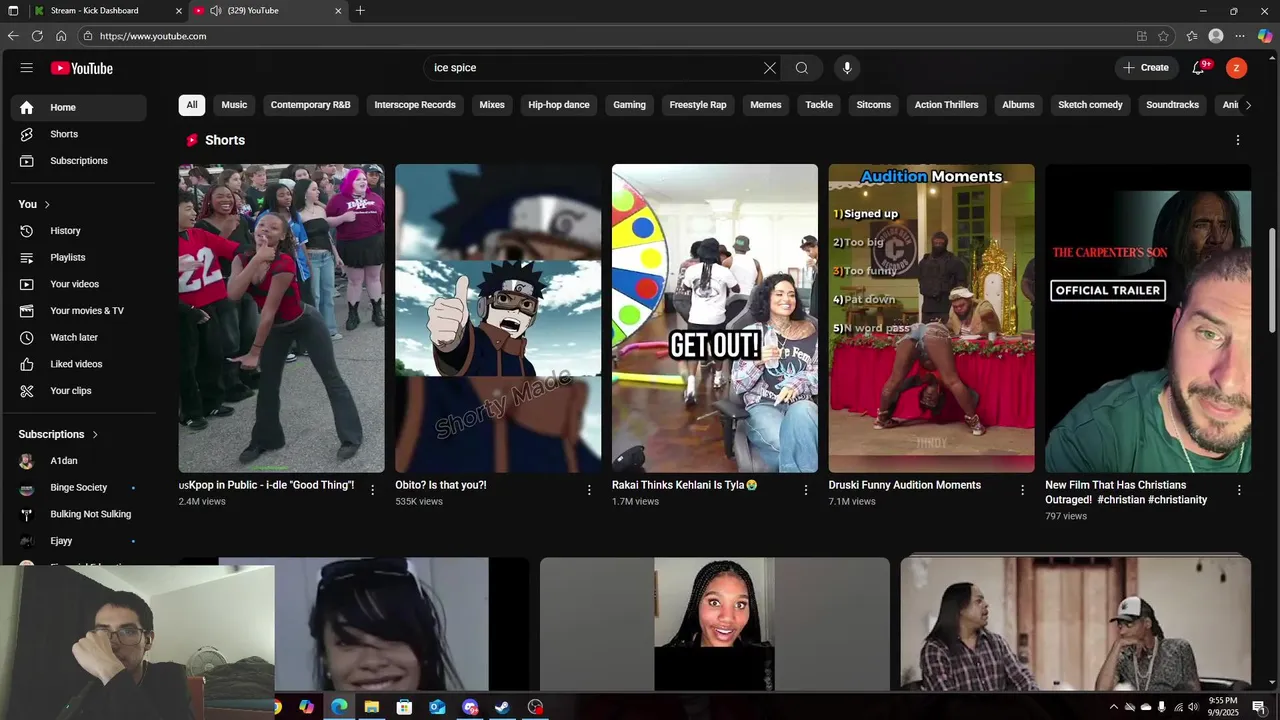Screen dimensions: 1280x720
Task: Click browser back arrow
Action: coord(13,36)
